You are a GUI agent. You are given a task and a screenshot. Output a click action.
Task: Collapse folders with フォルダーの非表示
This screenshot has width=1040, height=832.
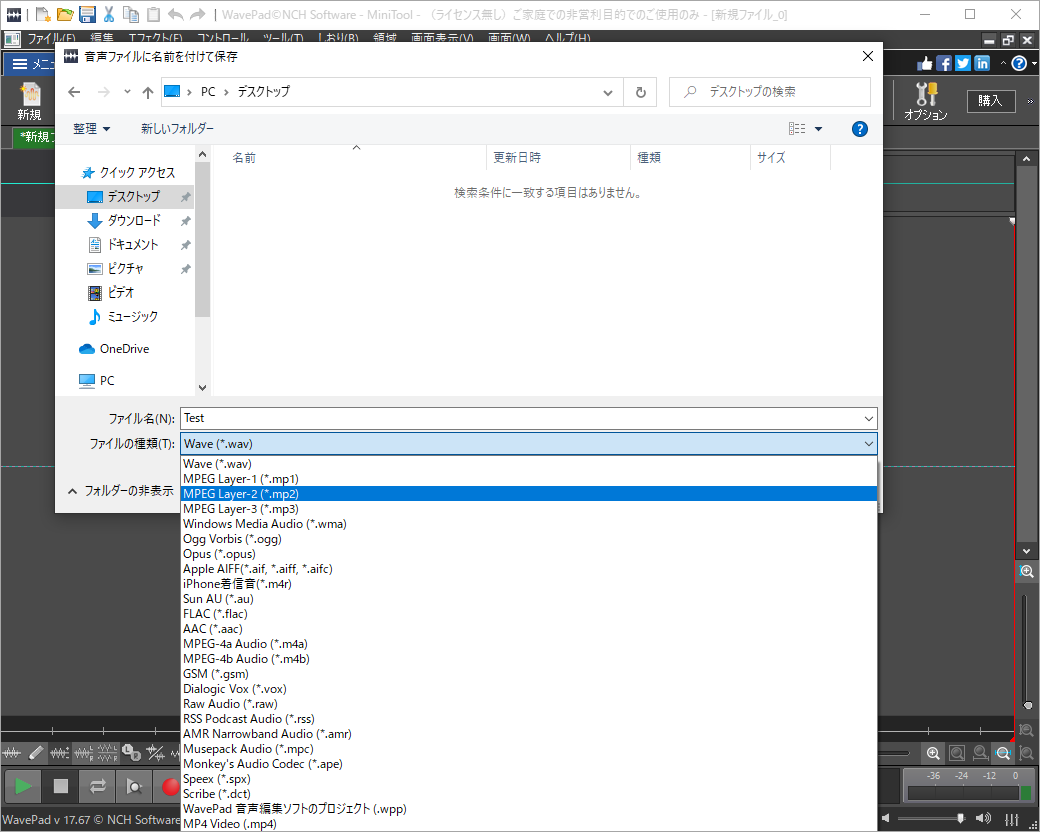(120, 491)
